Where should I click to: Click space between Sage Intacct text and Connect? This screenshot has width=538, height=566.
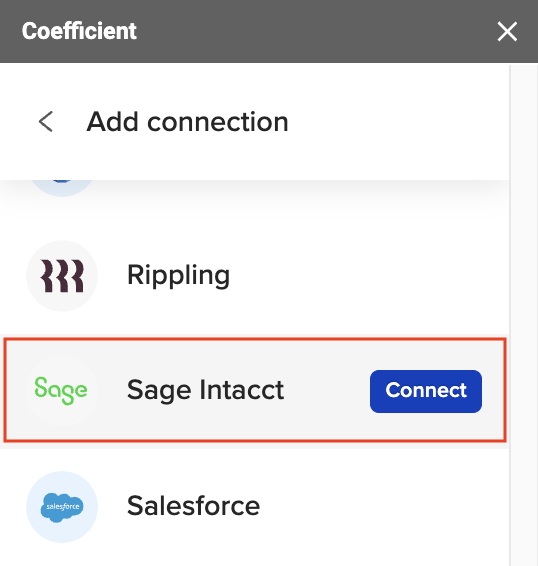click(327, 391)
